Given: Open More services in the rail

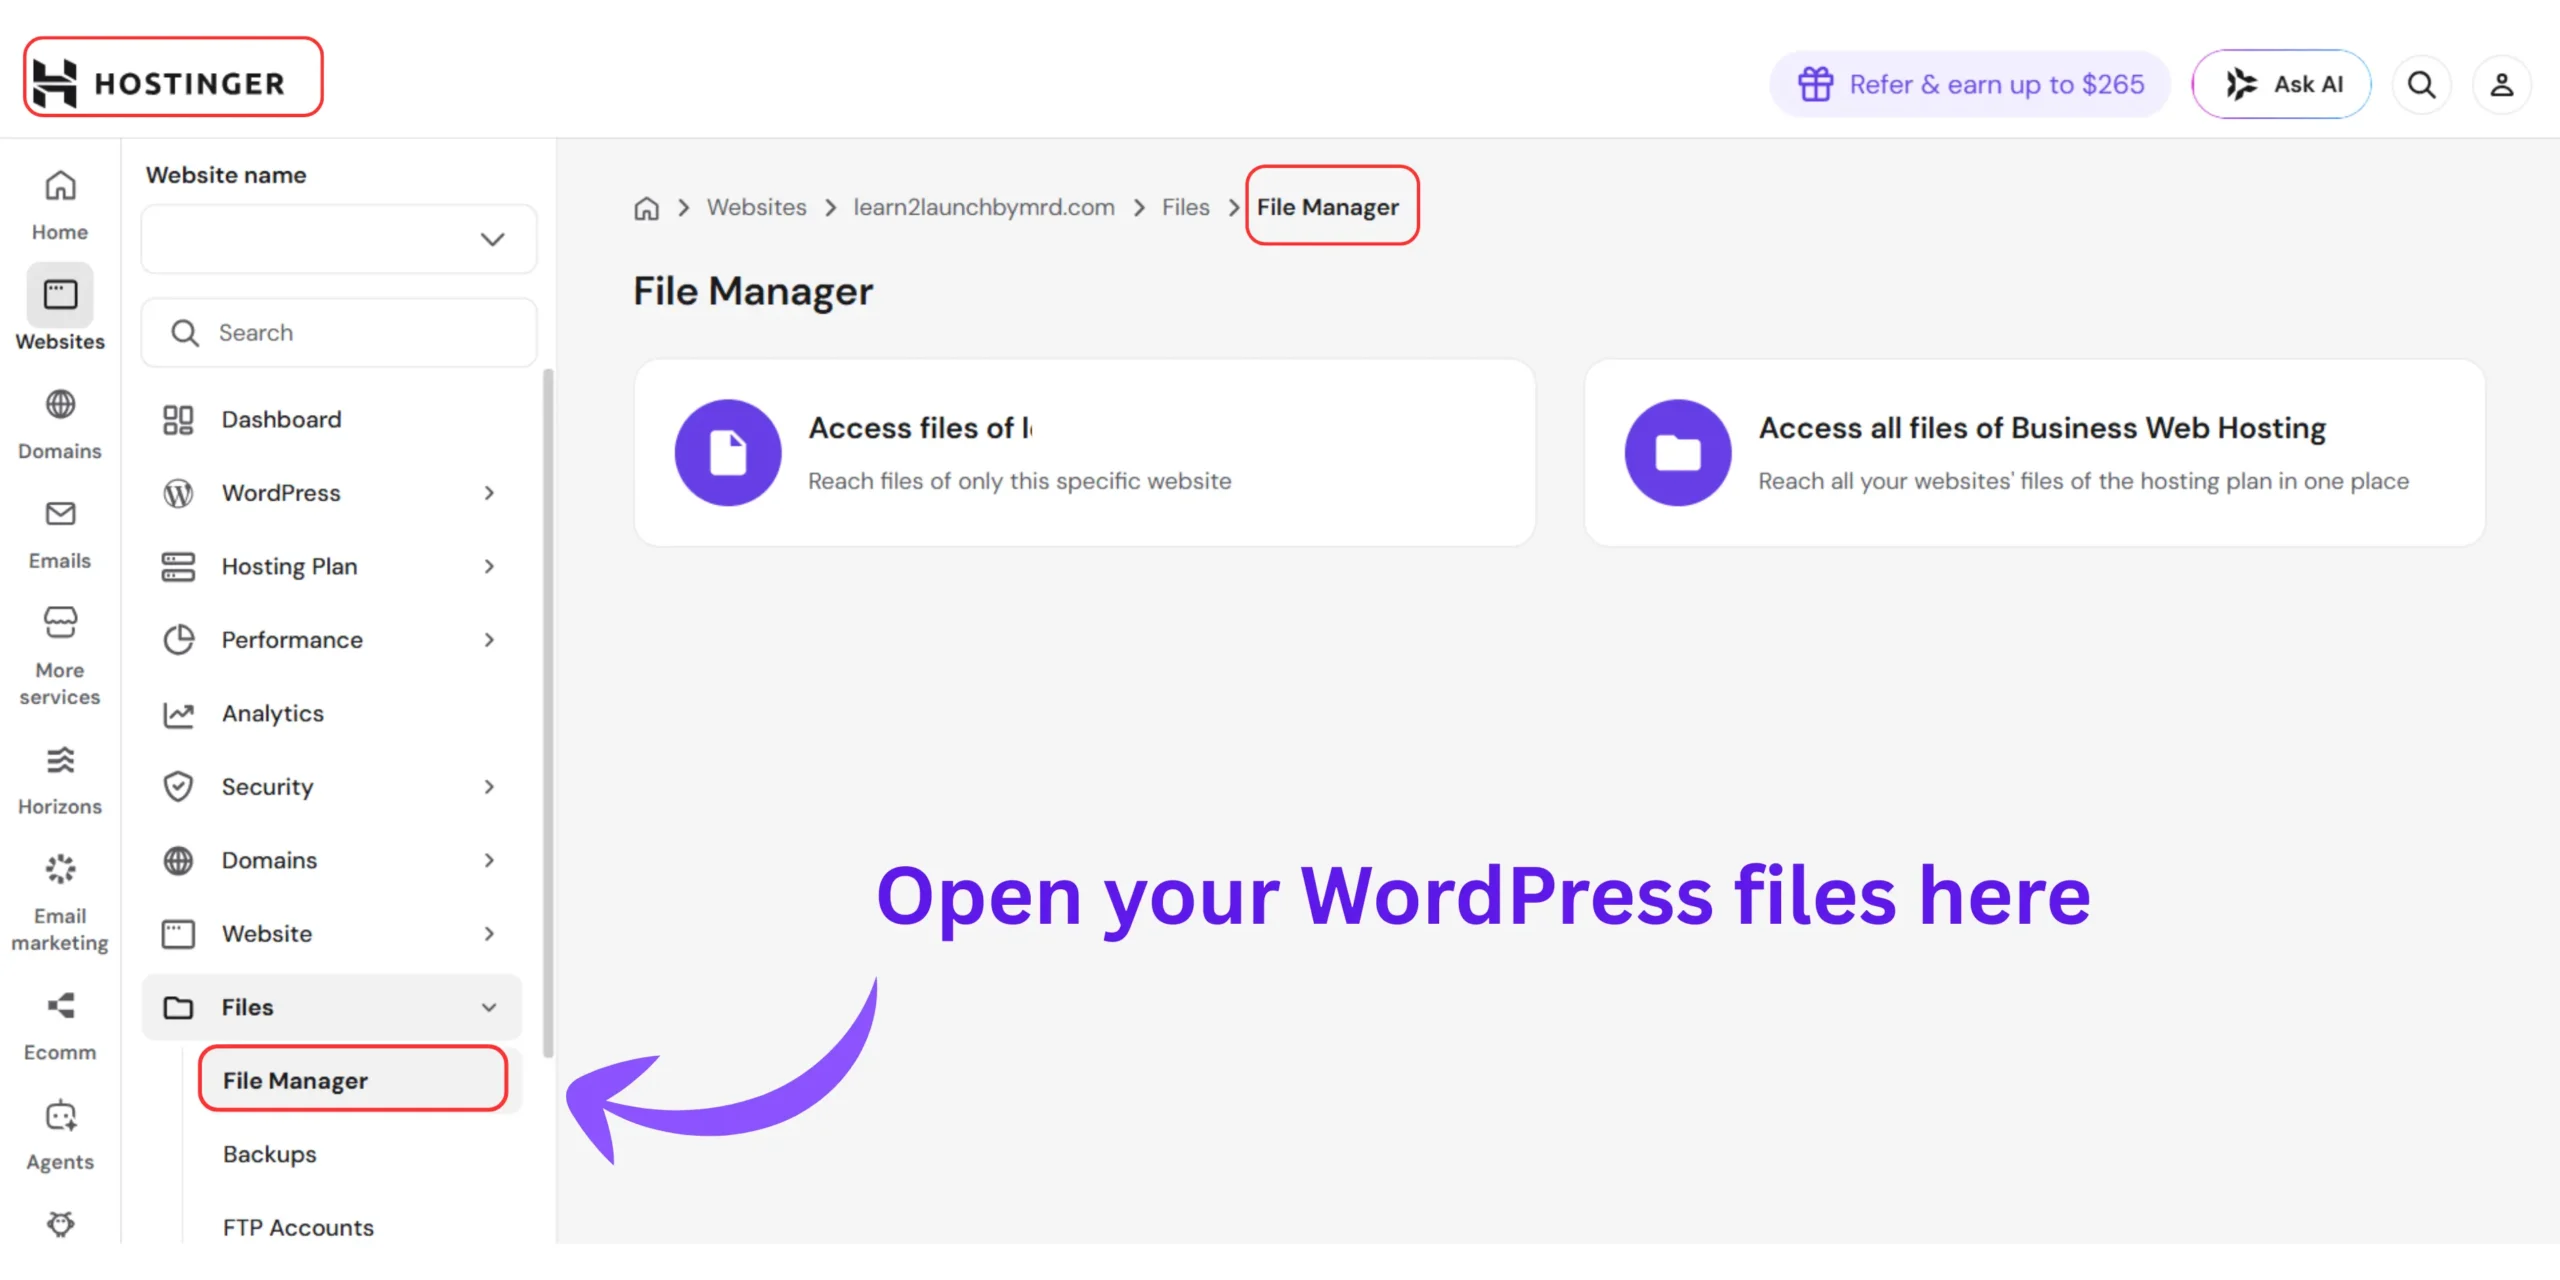Looking at the screenshot, I should pyautogui.click(x=60, y=657).
